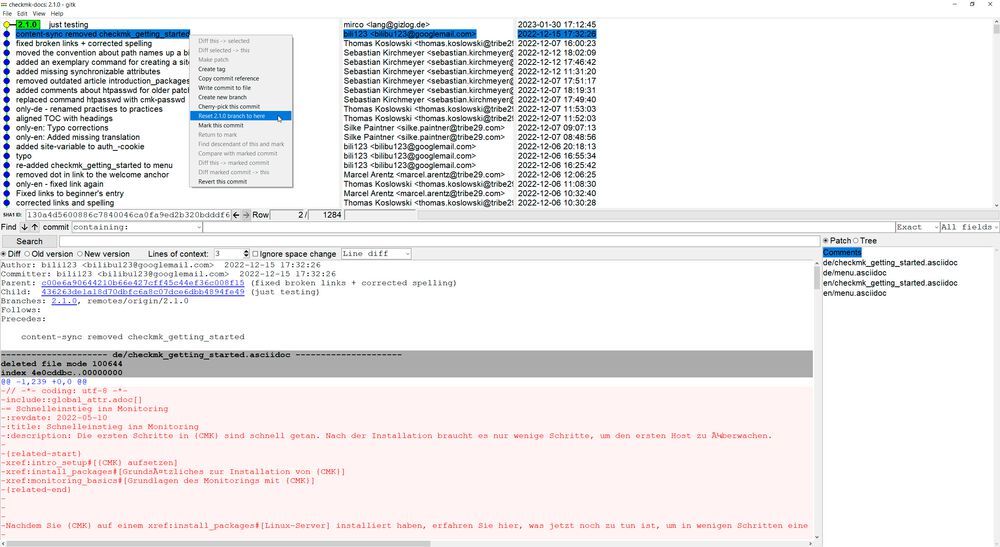Viewport: 1000px width, 547px height.
Task: Select the New version radio button
Action: click(80, 254)
